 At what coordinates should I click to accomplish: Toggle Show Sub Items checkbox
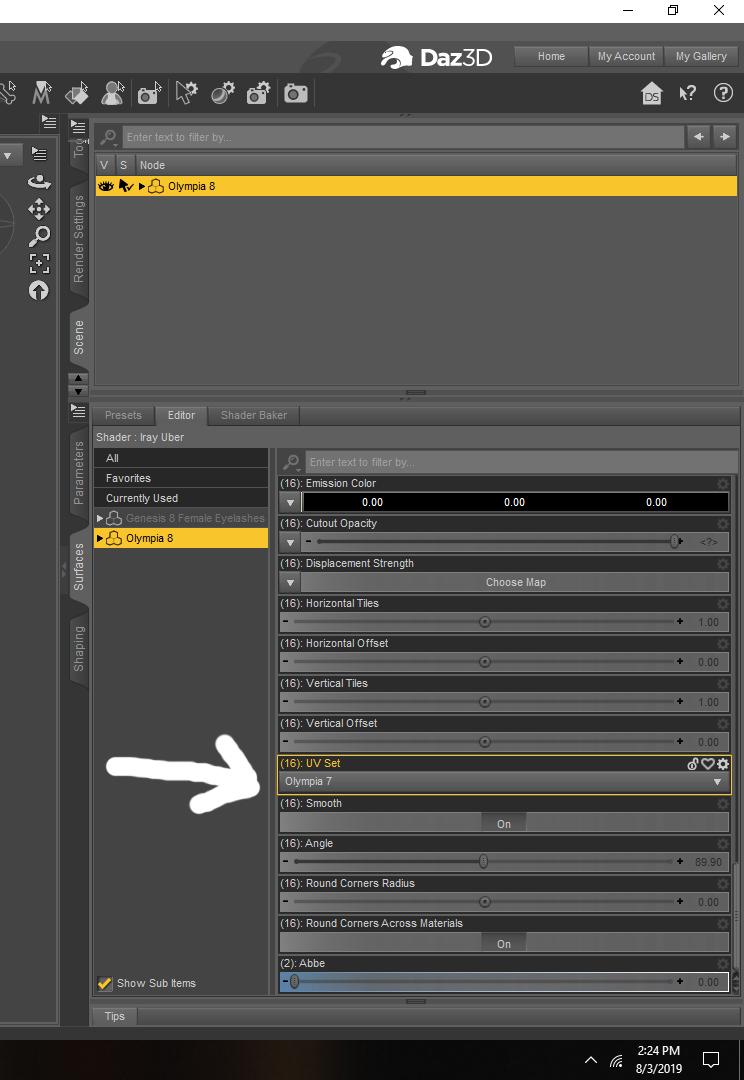click(105, 983)
